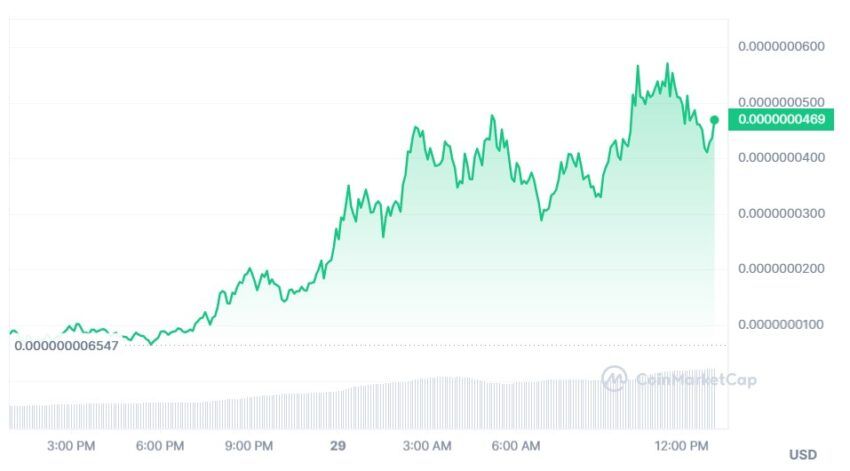Click the USD currency label
The width and height of the screenshot is (850, 471).
(803, 455)
